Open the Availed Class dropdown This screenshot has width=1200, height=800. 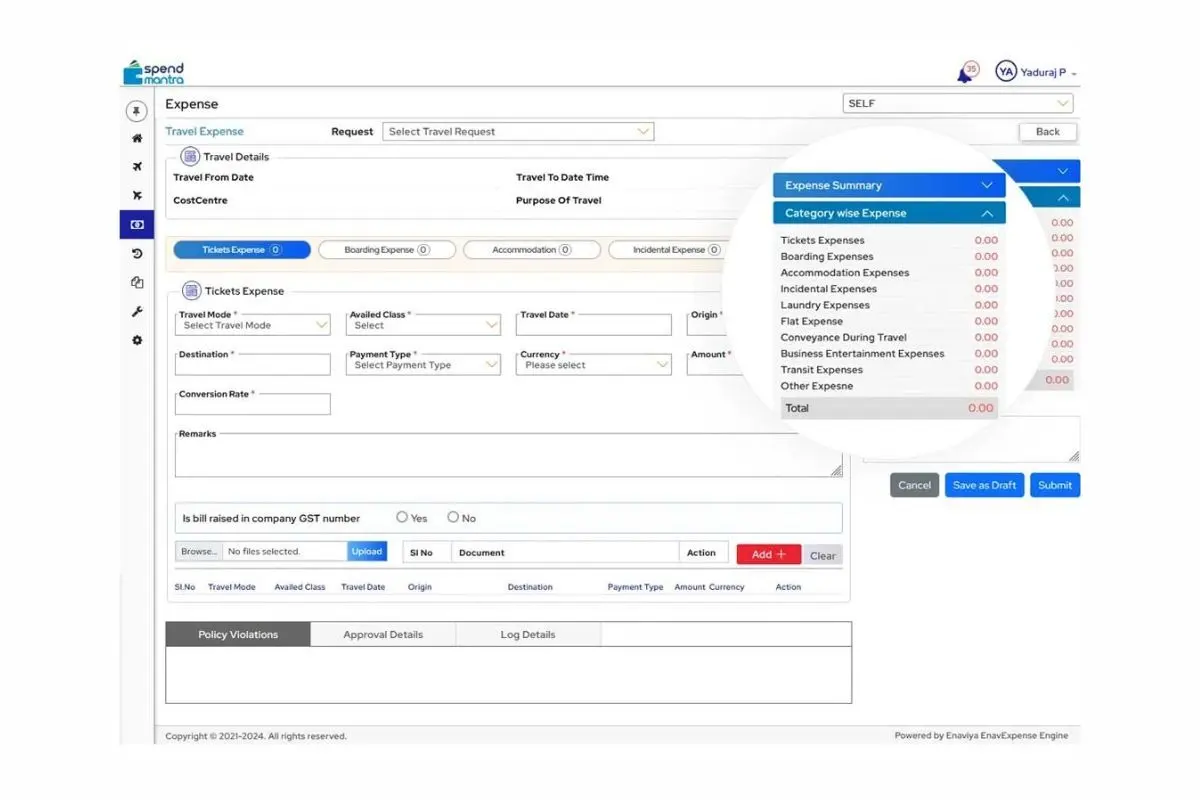tap(424, 325)
